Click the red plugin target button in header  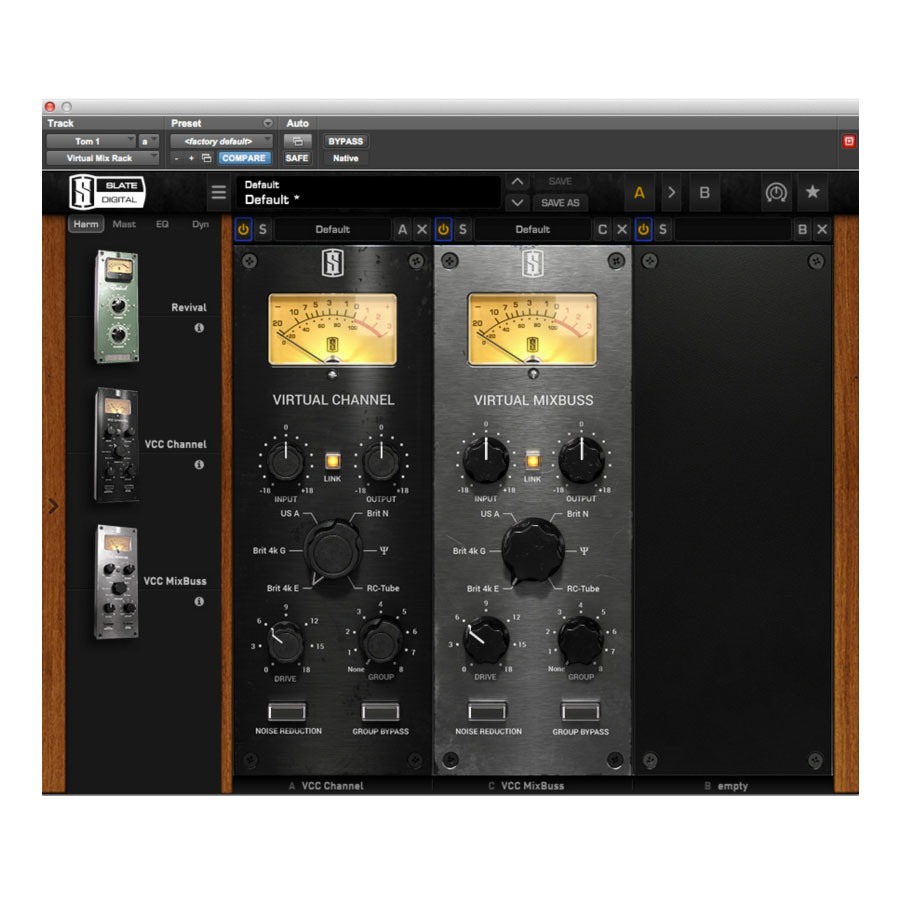[x=849, y=141]
